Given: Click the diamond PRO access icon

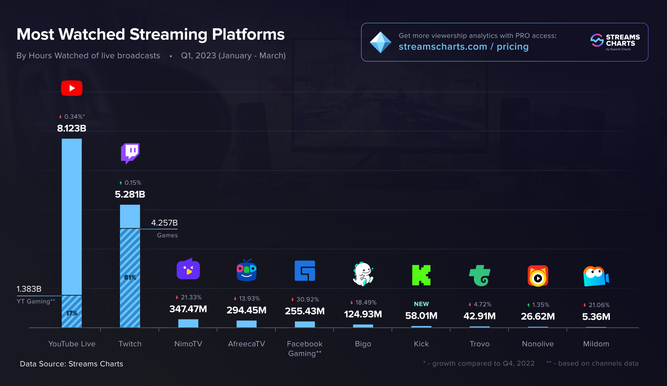Looking at the screenshot, I should click(x=380, y=42).
